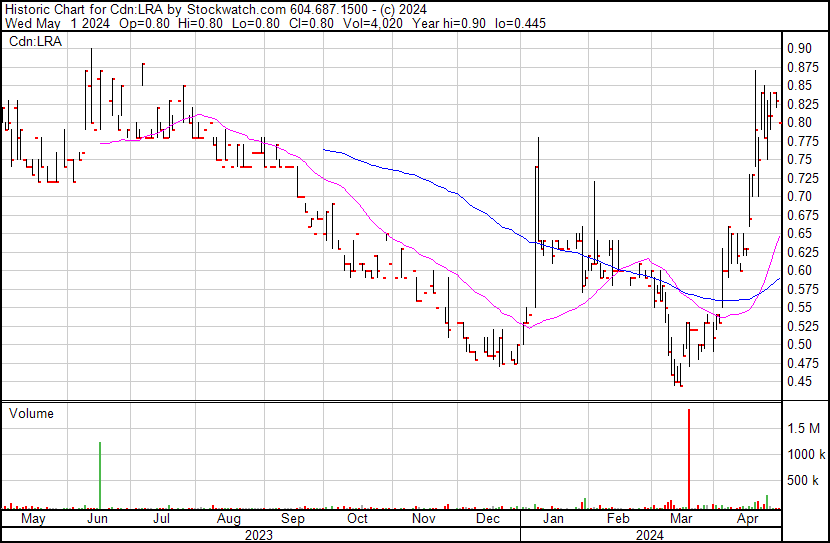Select the 0.475 price axis label
Image resolution: width=830 pixels, height=543 pixels.
[x=803, y=364]
